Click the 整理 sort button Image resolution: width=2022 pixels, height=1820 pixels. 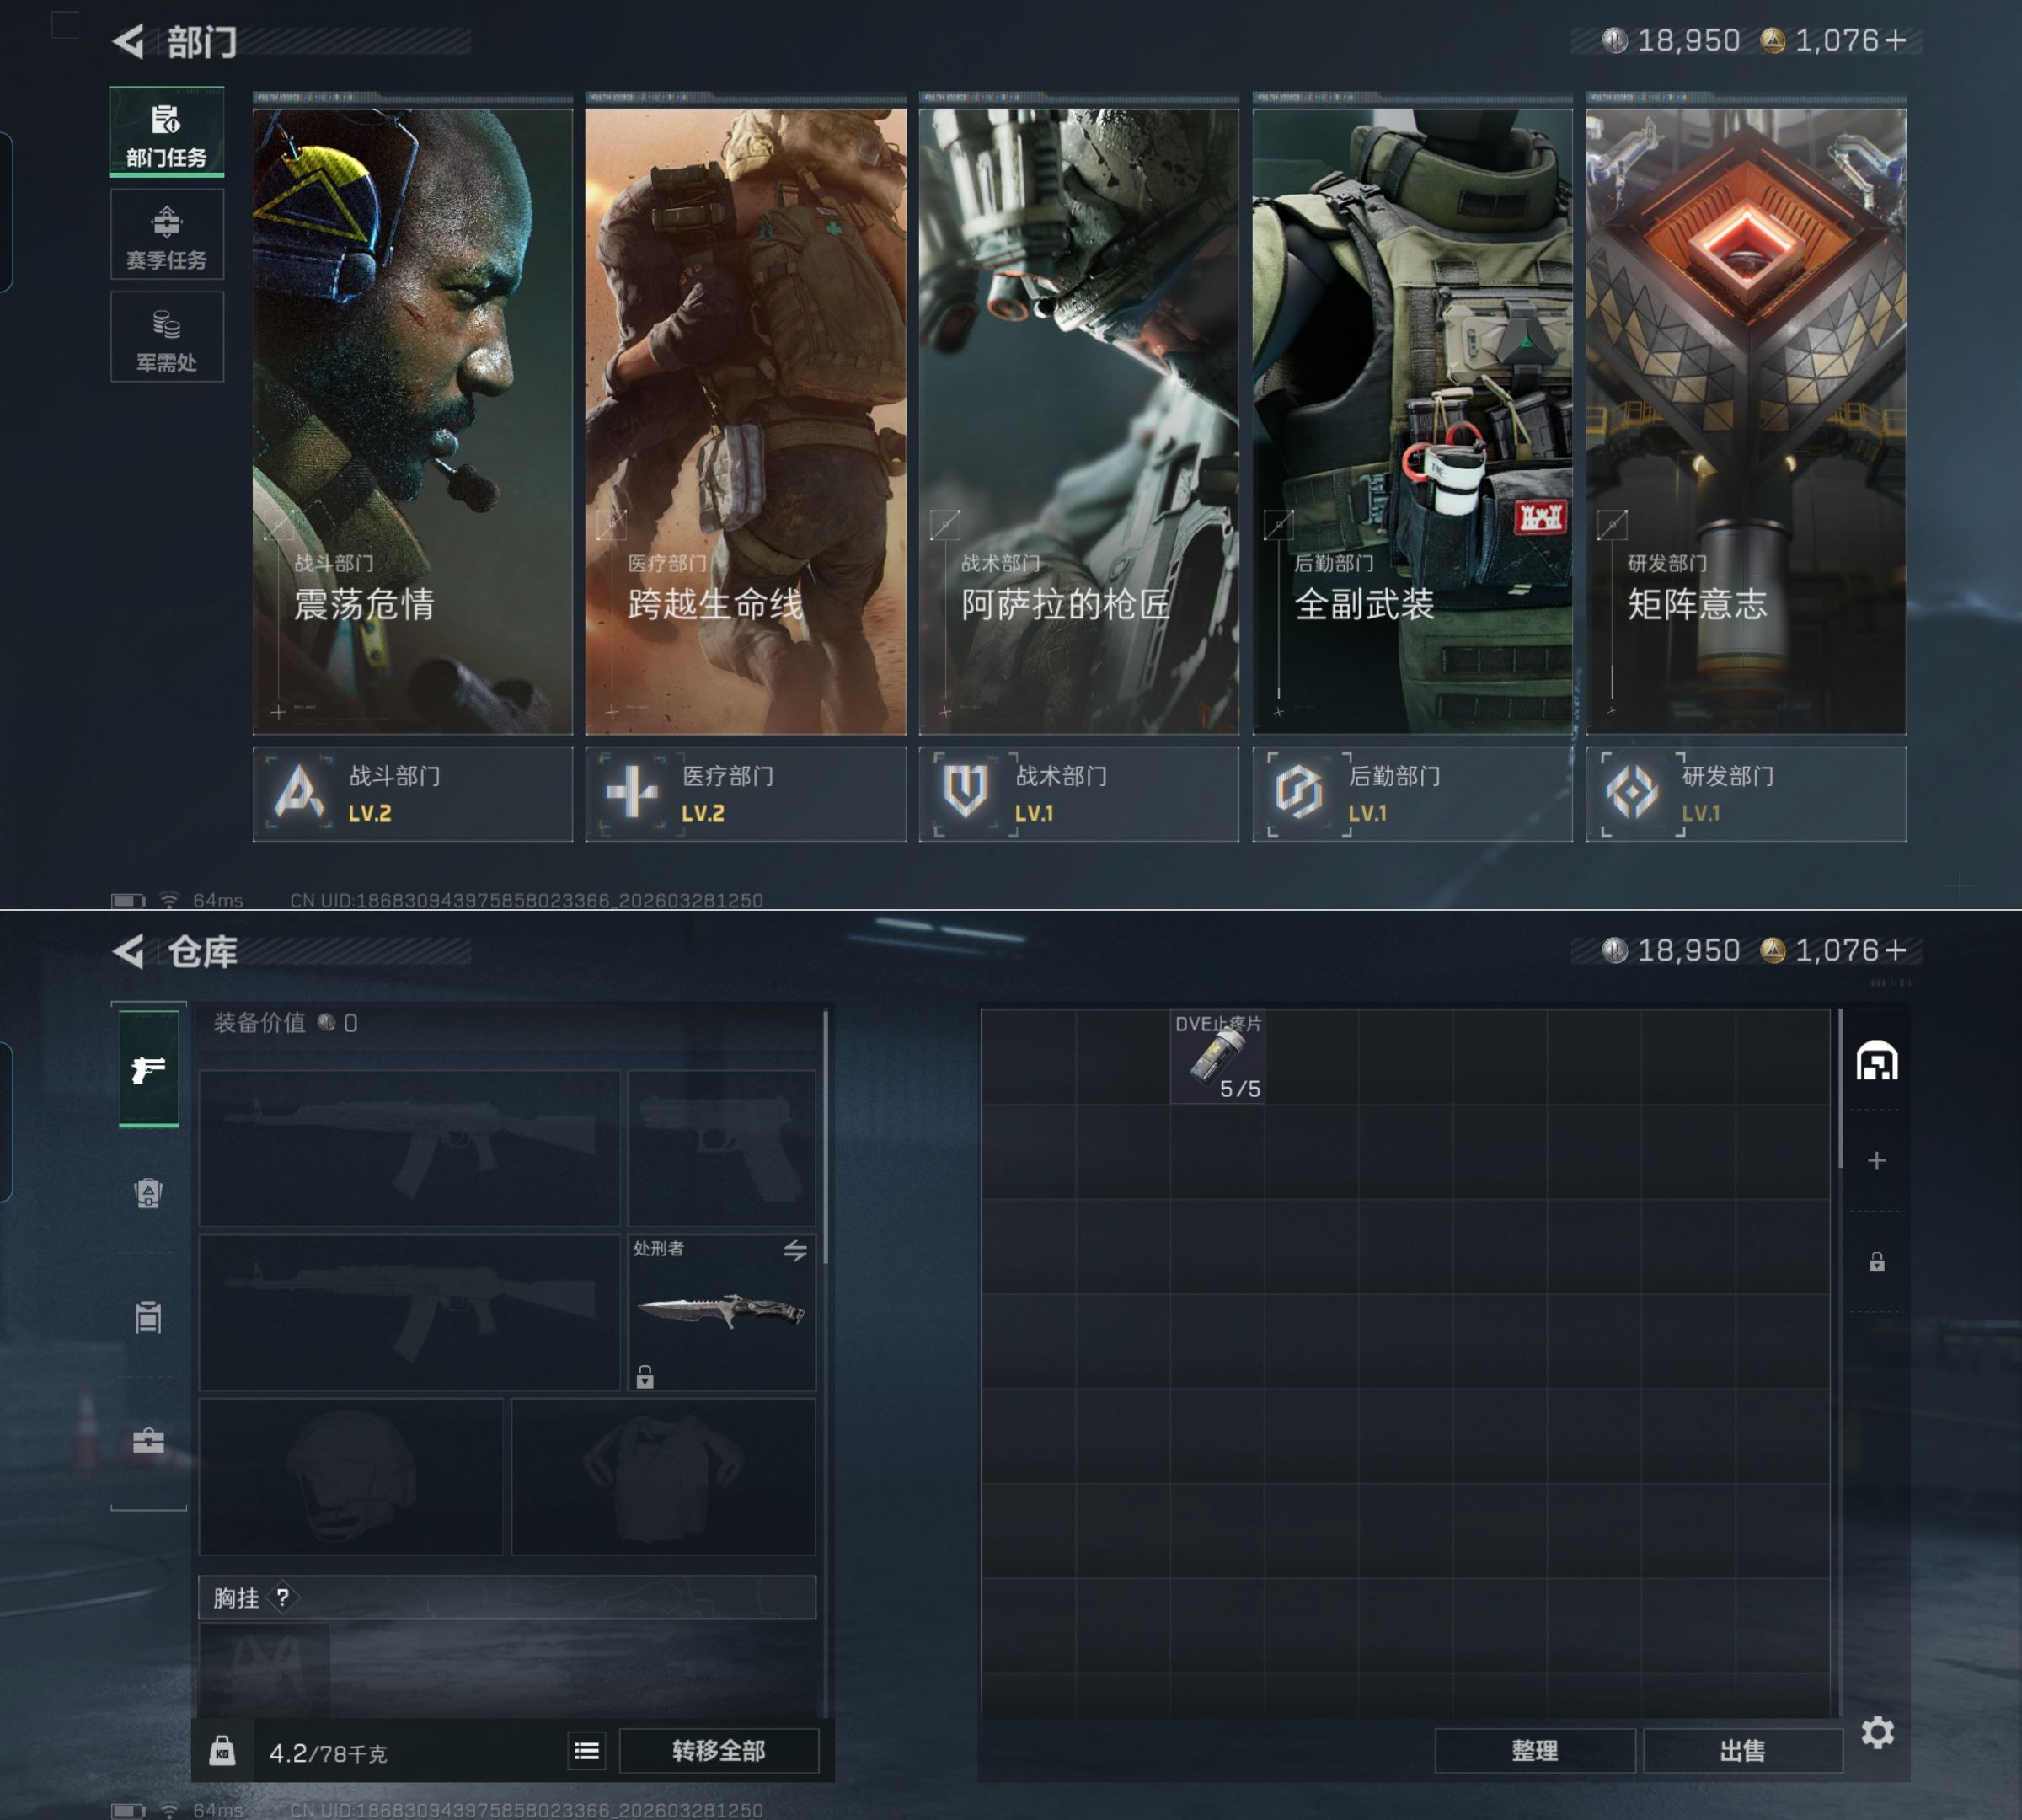pos(1534,1751)
